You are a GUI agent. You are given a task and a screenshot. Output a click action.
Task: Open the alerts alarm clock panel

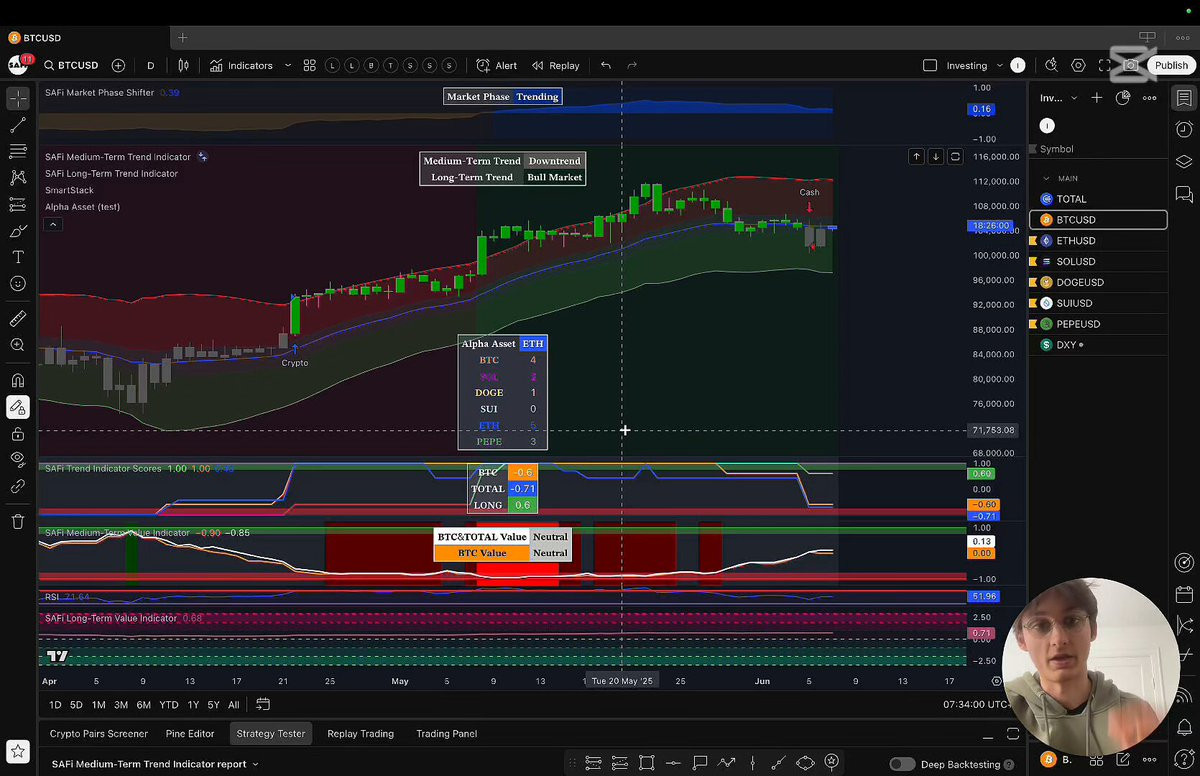[1184, 130]
